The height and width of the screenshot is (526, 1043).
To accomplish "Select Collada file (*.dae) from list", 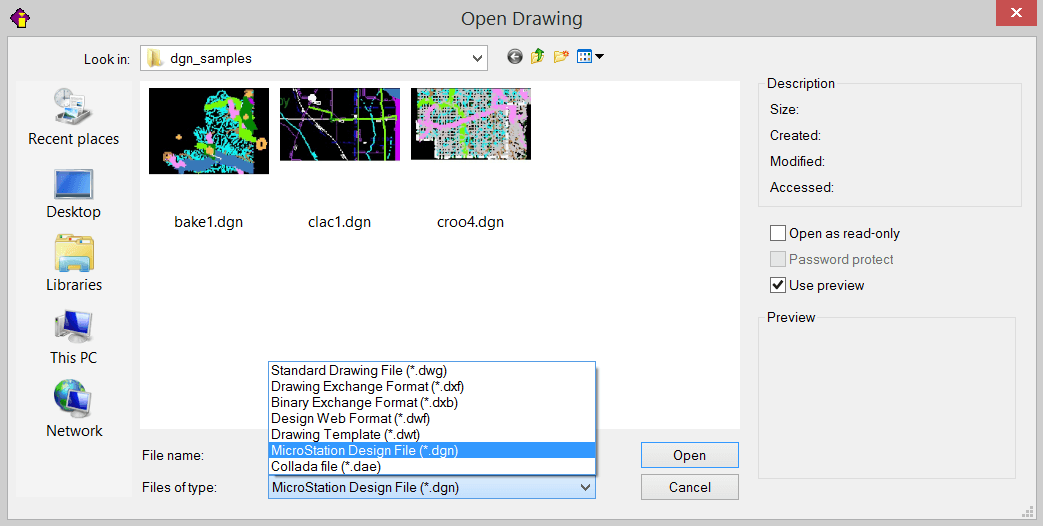I will click(326, 466).
